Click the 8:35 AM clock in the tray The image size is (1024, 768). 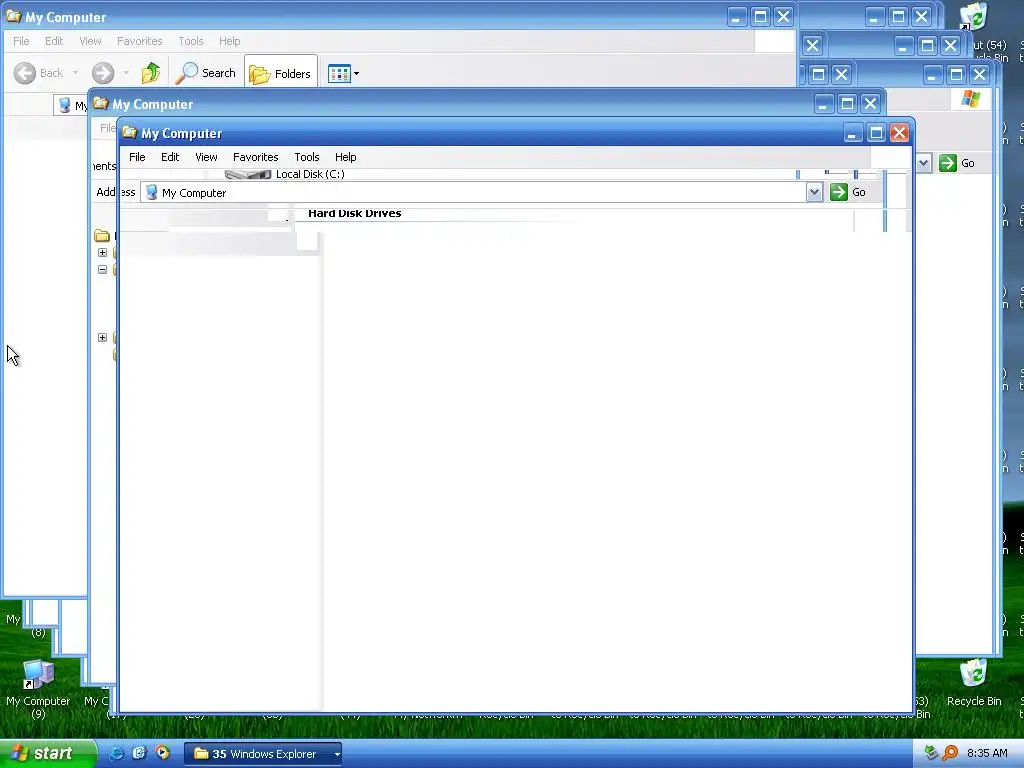tap(987, 754)
